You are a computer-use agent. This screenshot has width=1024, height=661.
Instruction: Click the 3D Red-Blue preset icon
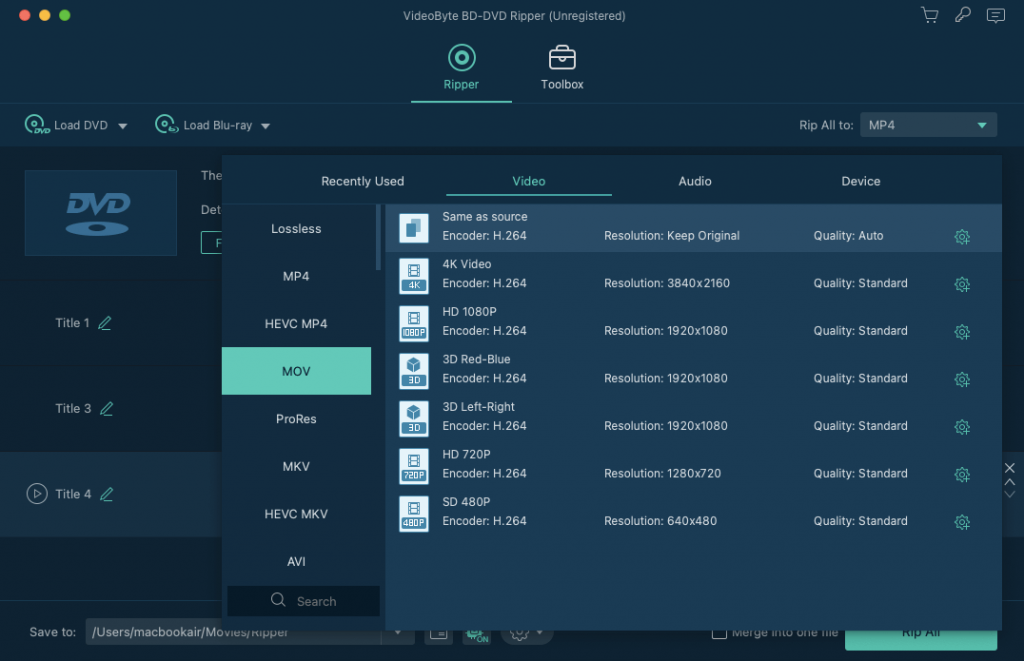[414, 371]
